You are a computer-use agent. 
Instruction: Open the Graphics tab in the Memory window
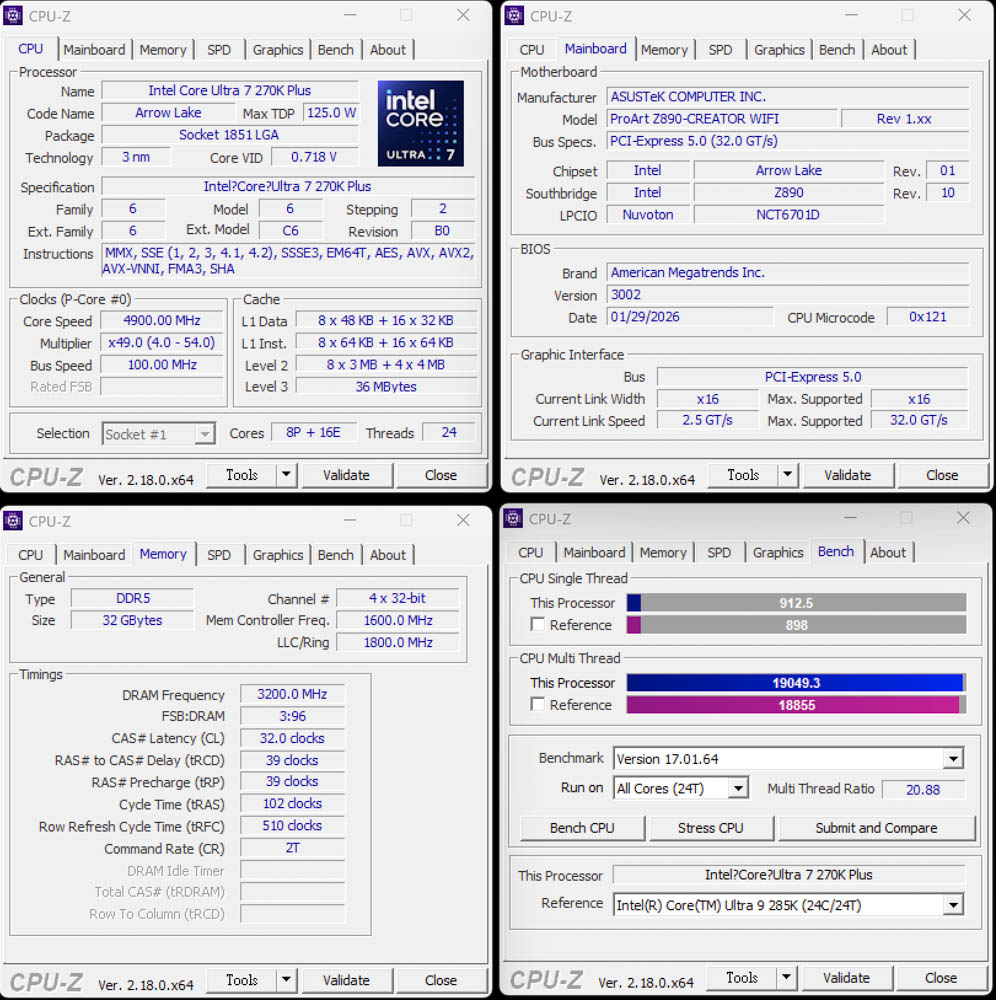(277, 555)
